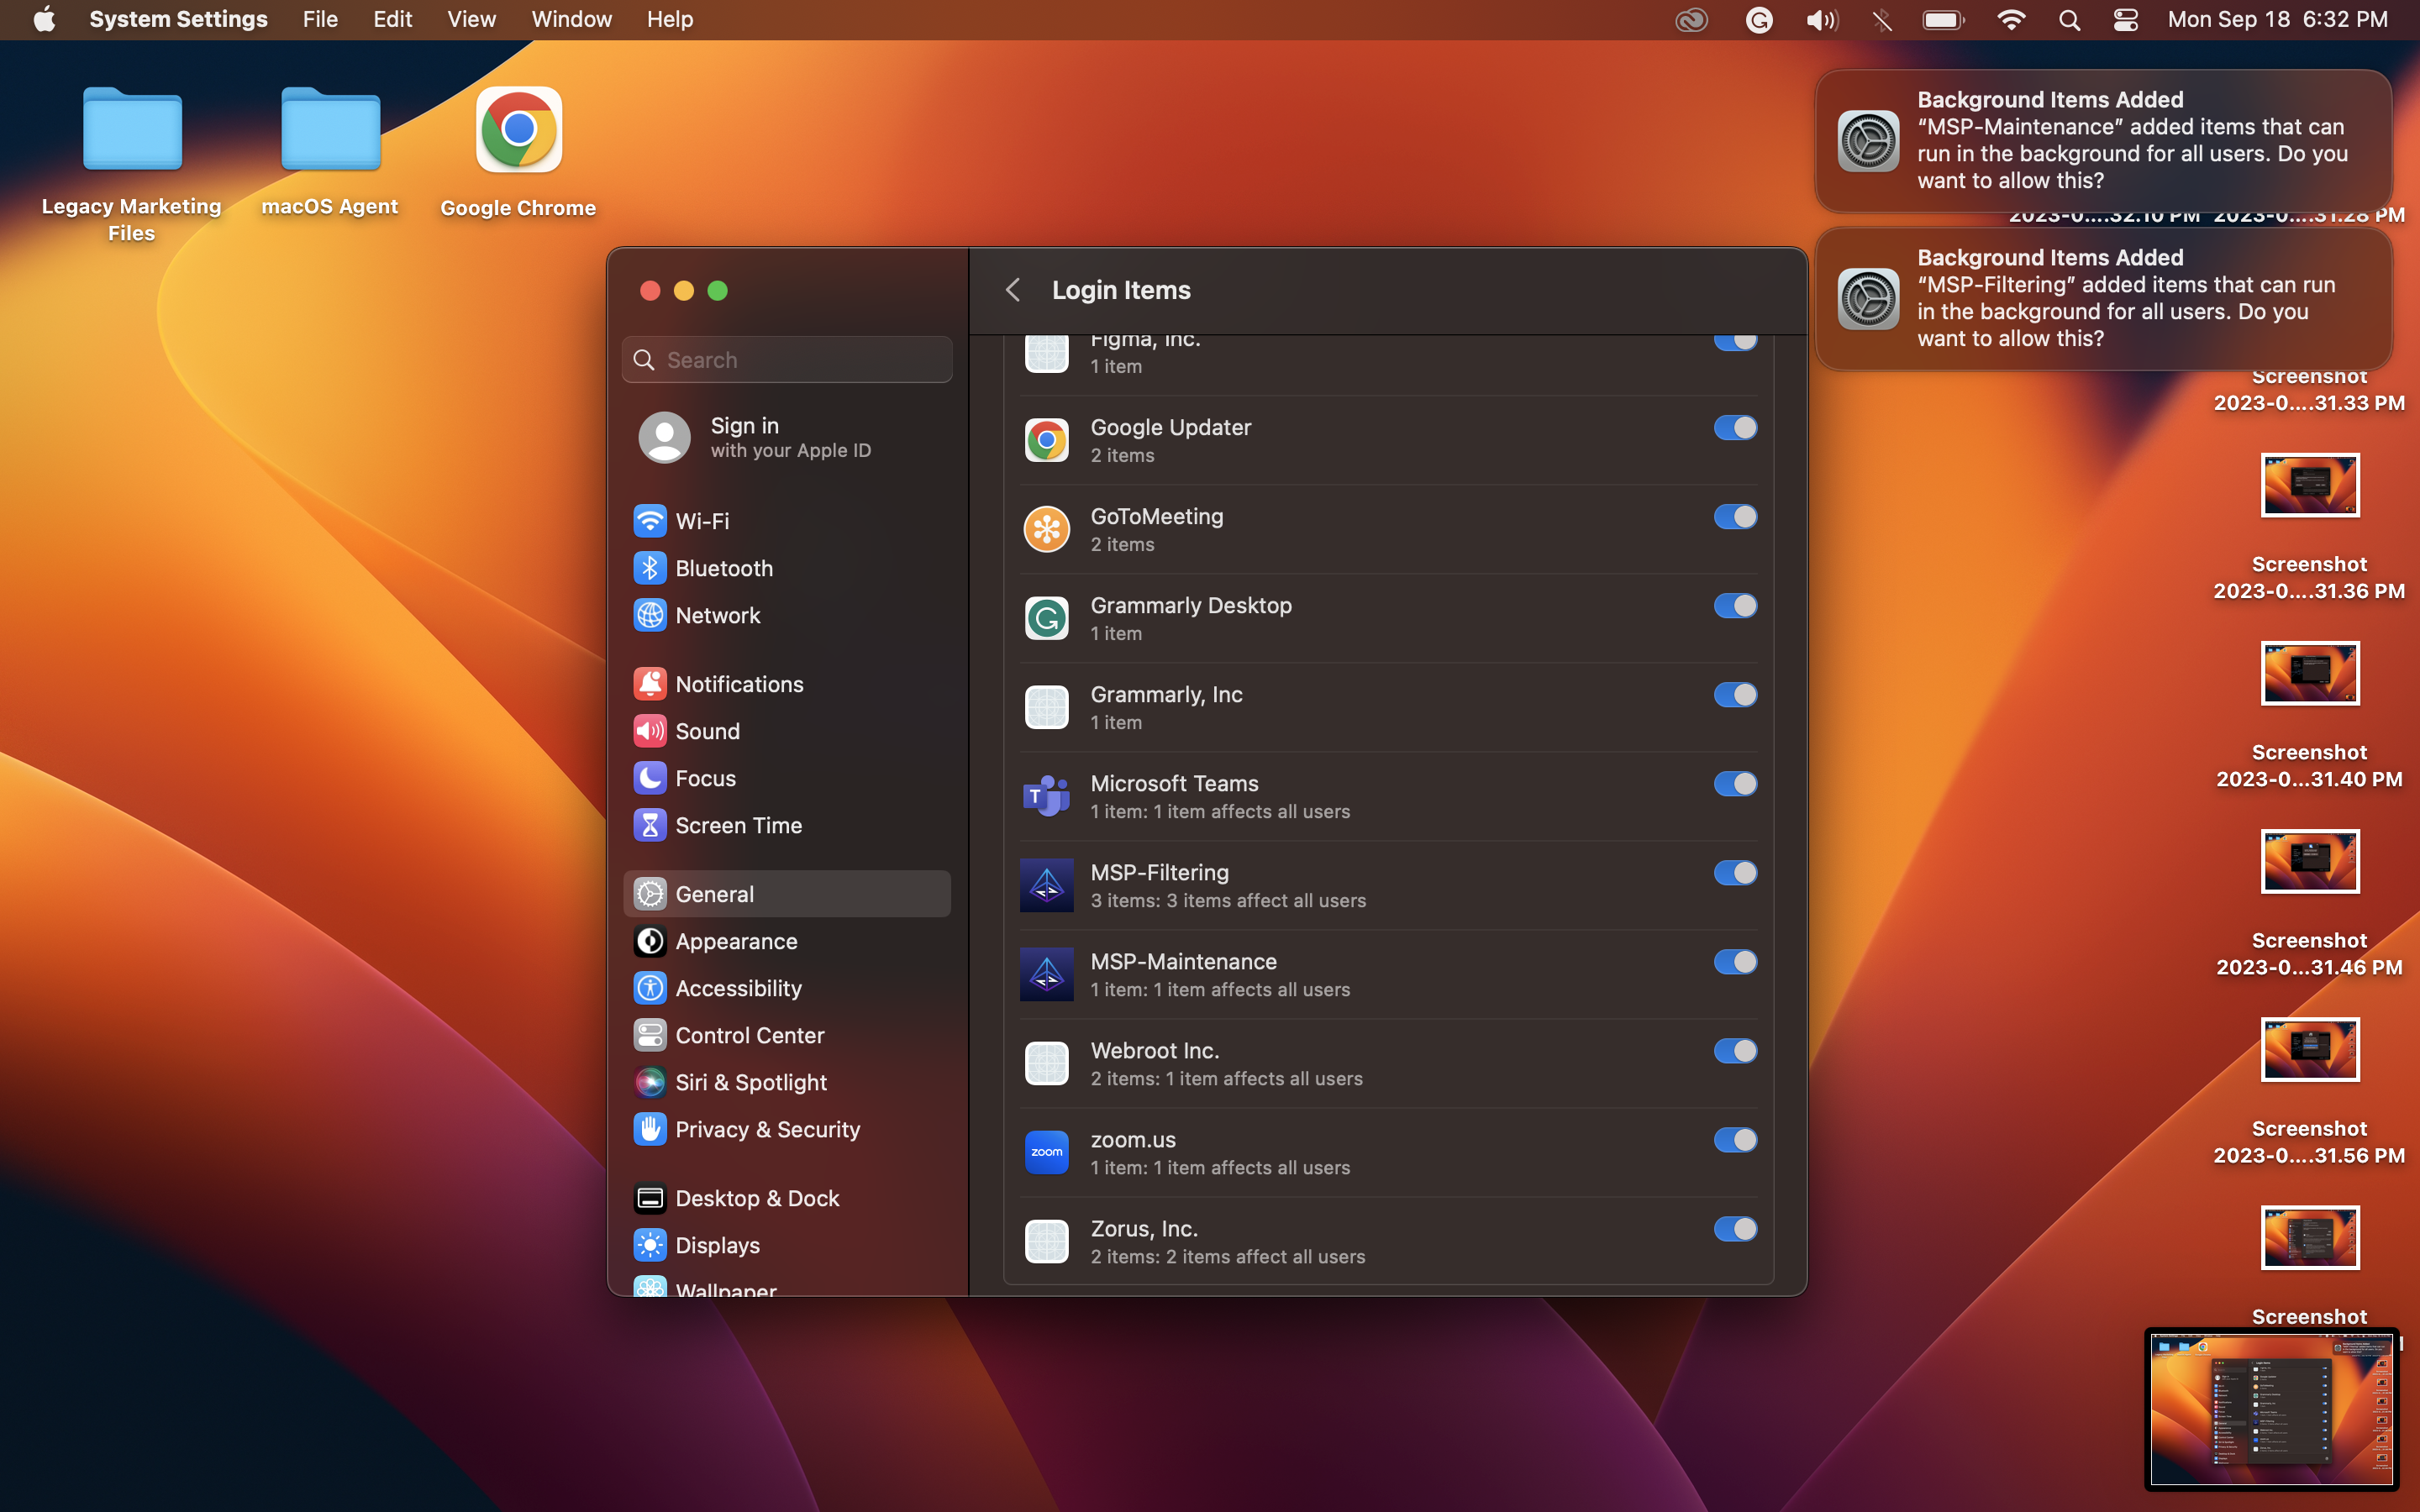
Task: Open the Window menu
Action: [571, 19]
